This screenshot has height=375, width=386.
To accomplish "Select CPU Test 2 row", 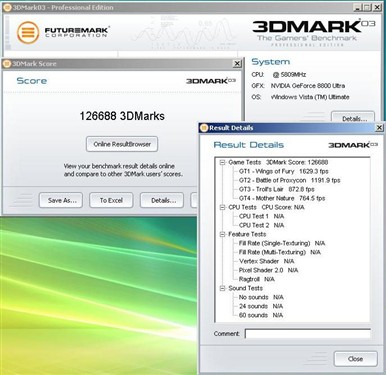I will [x=262, y=225].
